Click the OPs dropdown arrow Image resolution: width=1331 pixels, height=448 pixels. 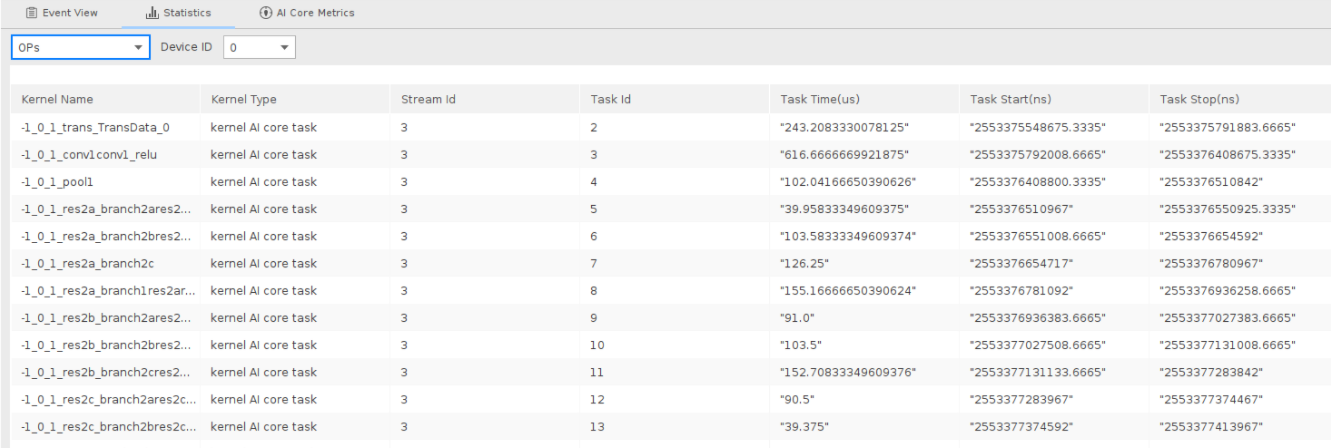pyautogui.click(x=137, y=48)
